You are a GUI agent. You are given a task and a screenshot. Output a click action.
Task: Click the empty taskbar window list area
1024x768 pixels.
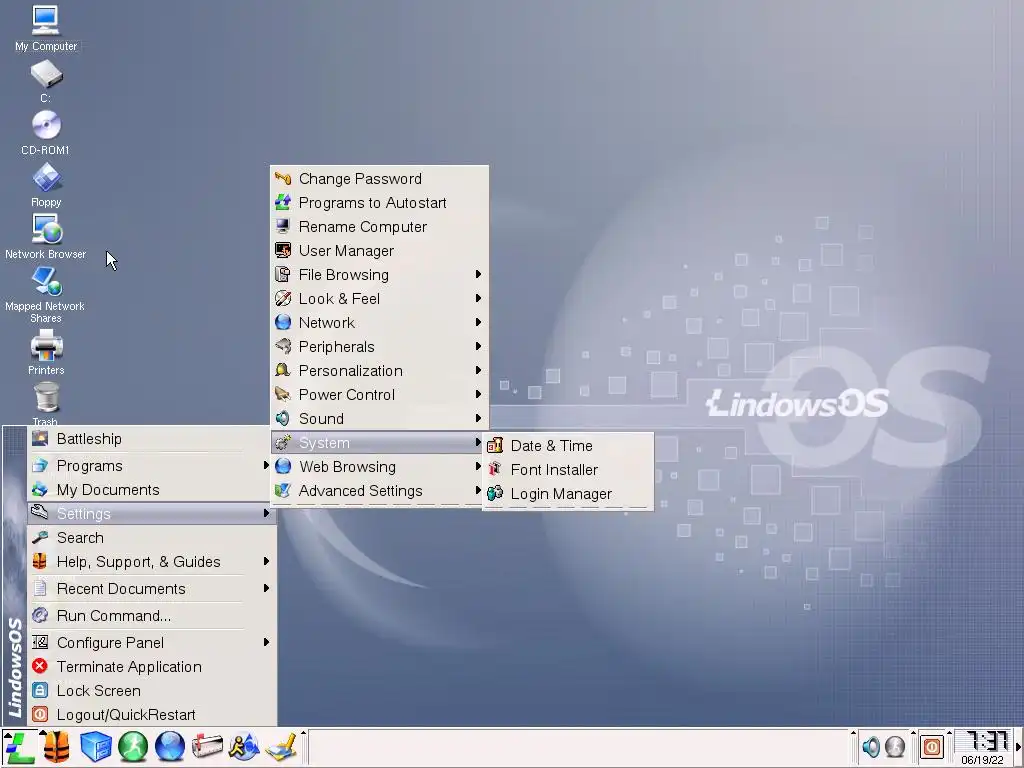tap(577, 747)
